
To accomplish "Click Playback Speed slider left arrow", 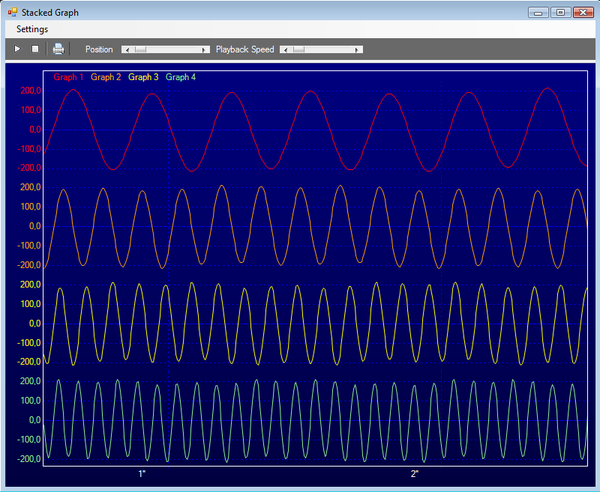I will [284, 49].
